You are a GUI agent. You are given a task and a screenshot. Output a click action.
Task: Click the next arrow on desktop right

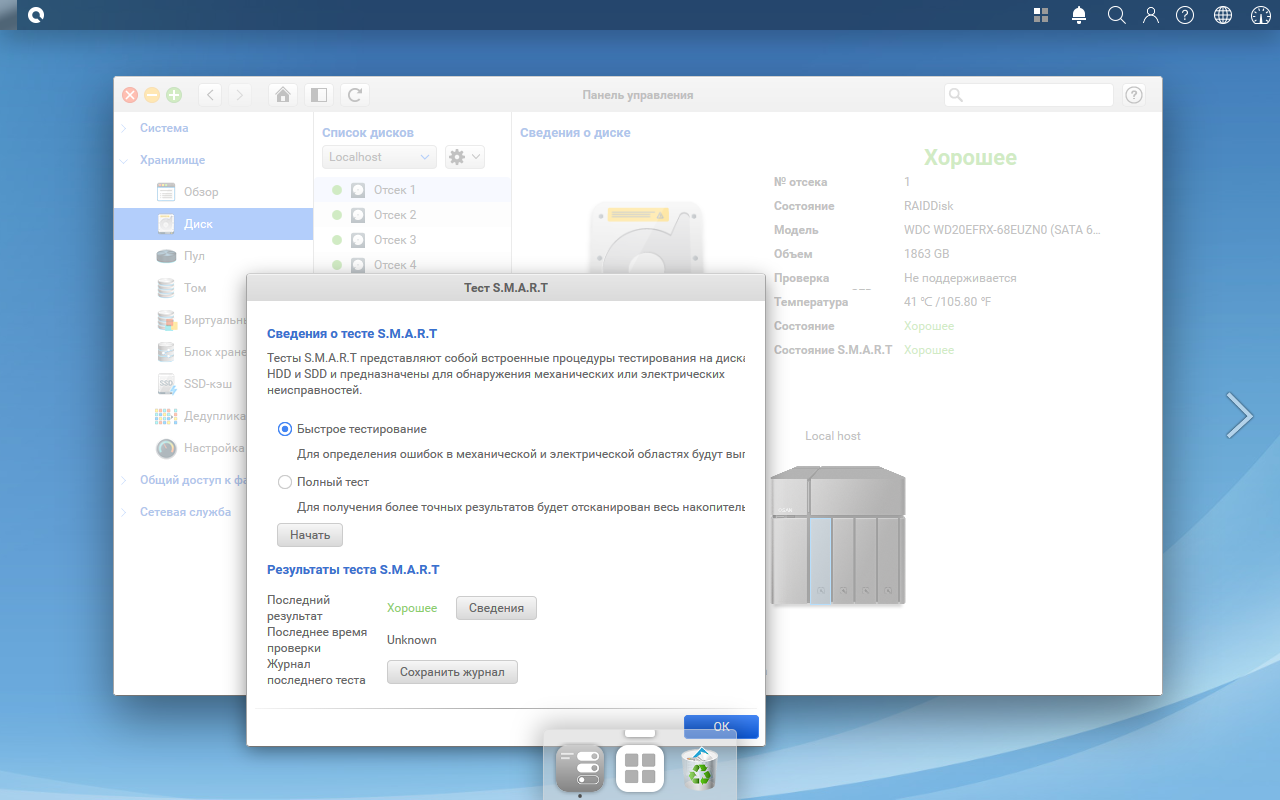click(x=1239, y=415)
